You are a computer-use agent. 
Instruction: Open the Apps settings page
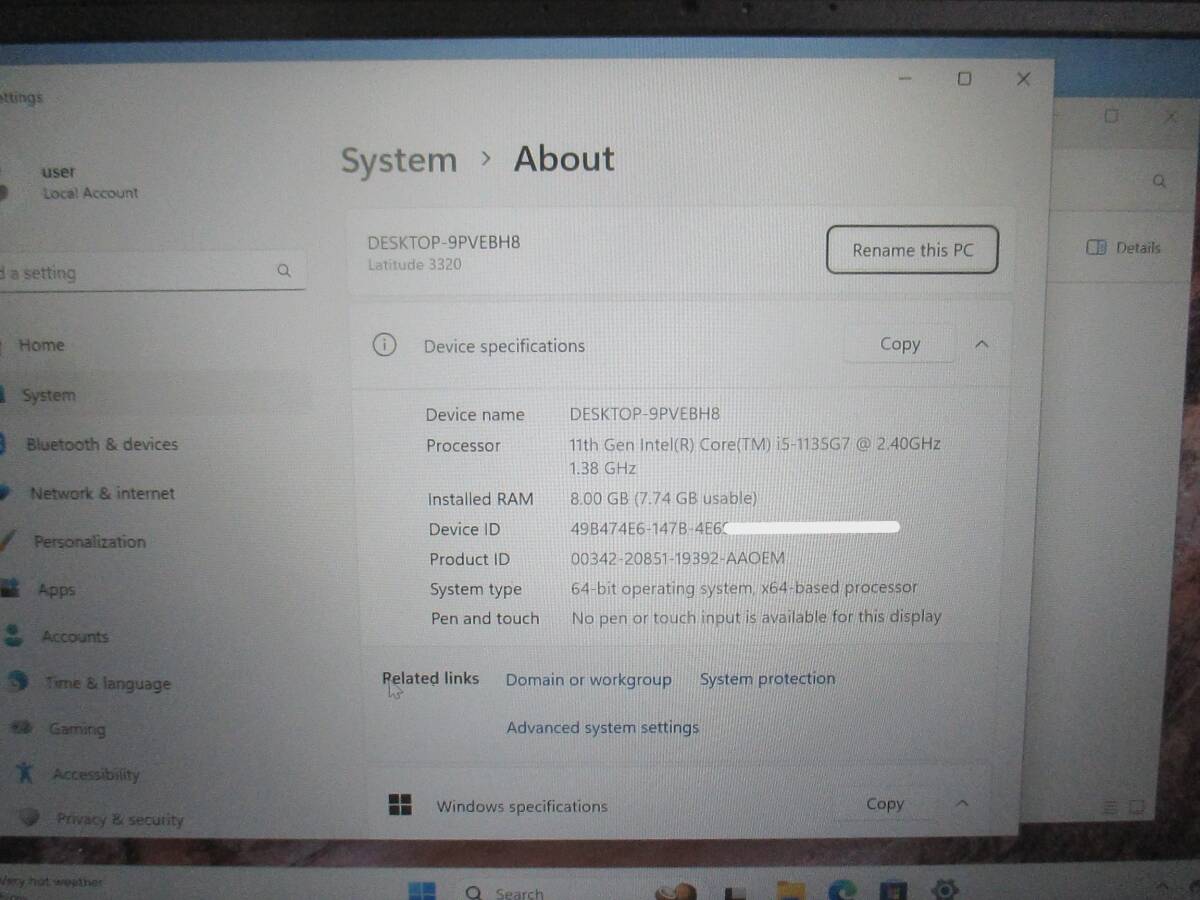[x=56, y=589]
